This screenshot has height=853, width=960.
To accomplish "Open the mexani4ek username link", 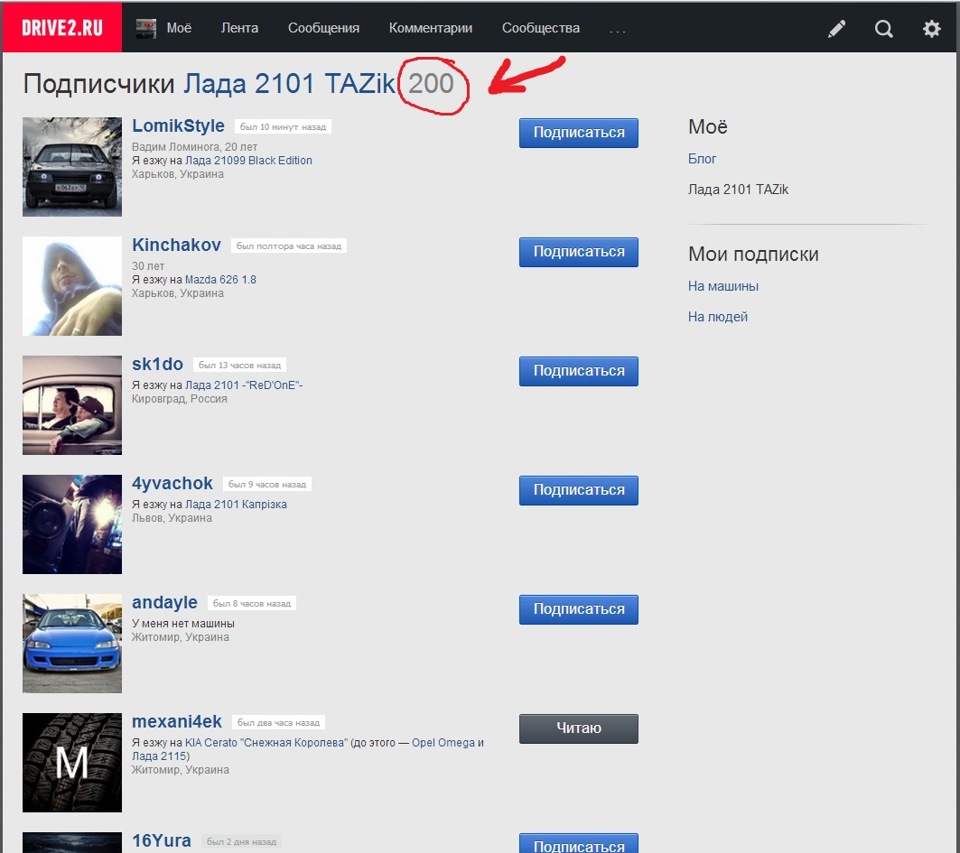I will [x=177, y=721].
